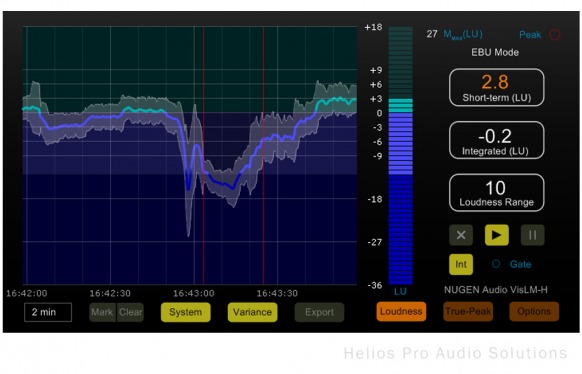This screenshot has width=582, height=374.
Task: Click the LU unit label under the meter
Action: pos(400,291)
